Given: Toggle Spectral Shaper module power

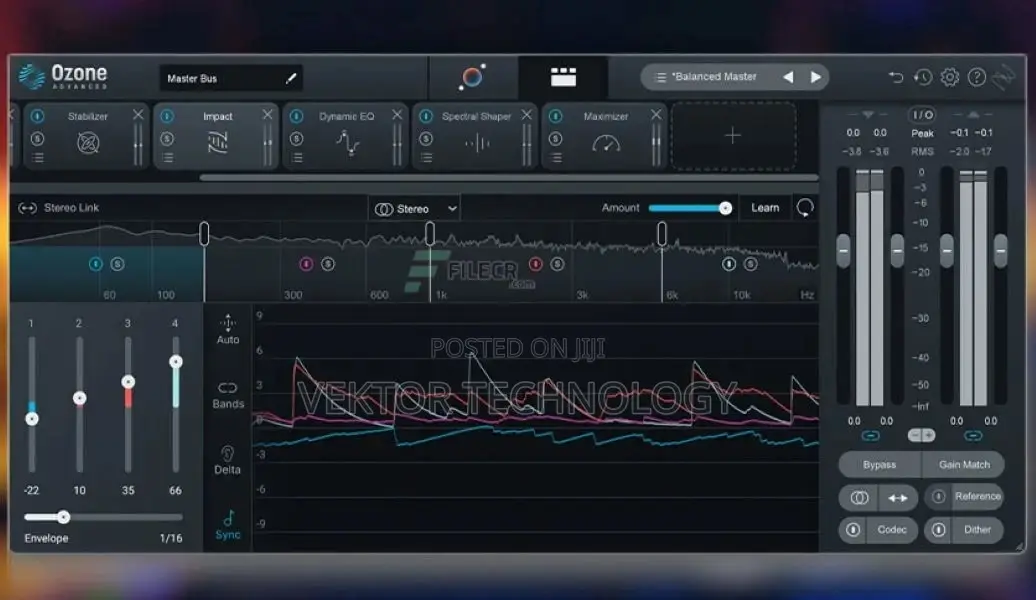Looking at the screenshot, I should click(x=426, y=116).
